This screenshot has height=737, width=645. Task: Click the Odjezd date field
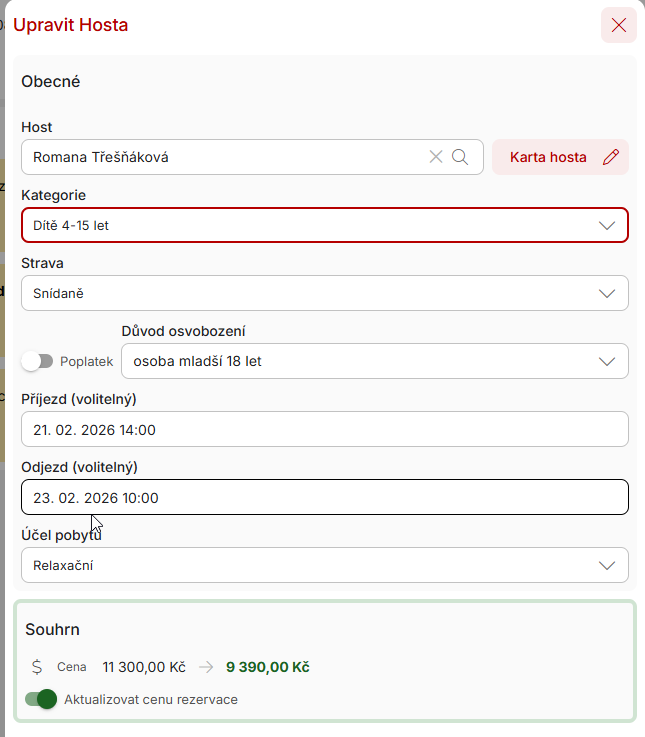coord(324,497)
